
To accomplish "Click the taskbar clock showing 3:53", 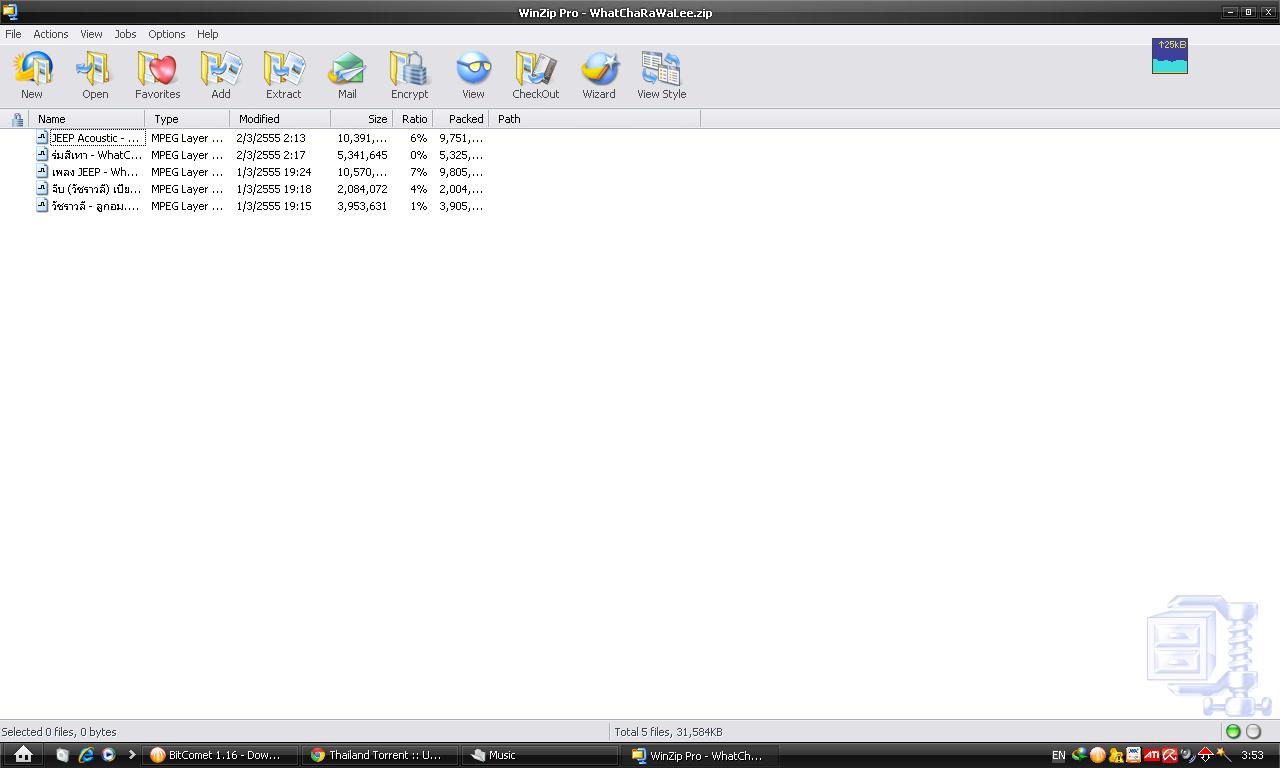I will [1252, 756].
